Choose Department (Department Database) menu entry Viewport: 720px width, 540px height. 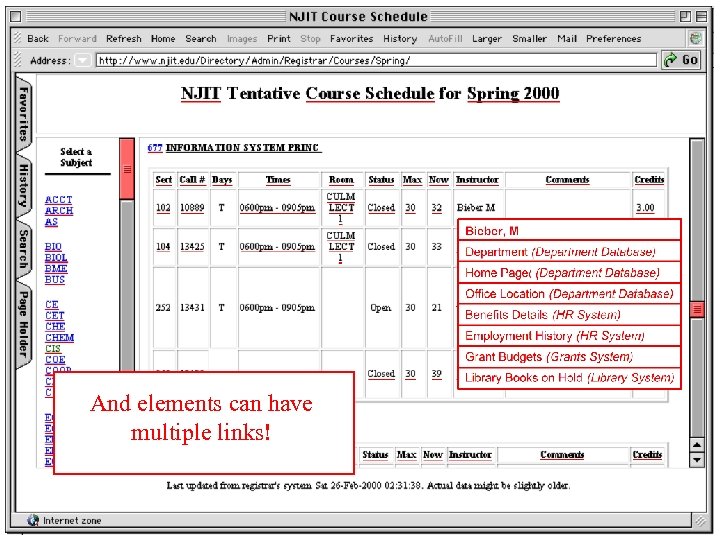click(x=569, y=252)
